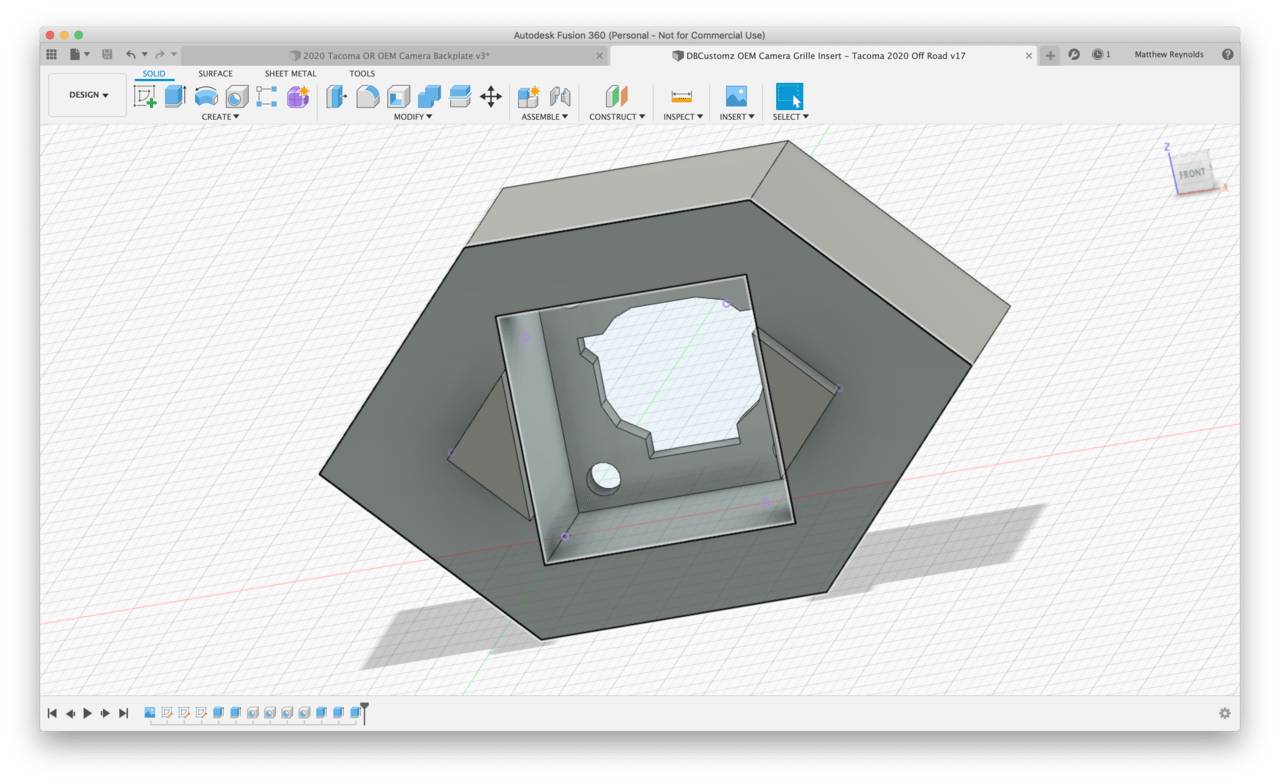Select the Move/Copy arrows tool
Screen dimensions: 1280x784
(x=491, y=96)
